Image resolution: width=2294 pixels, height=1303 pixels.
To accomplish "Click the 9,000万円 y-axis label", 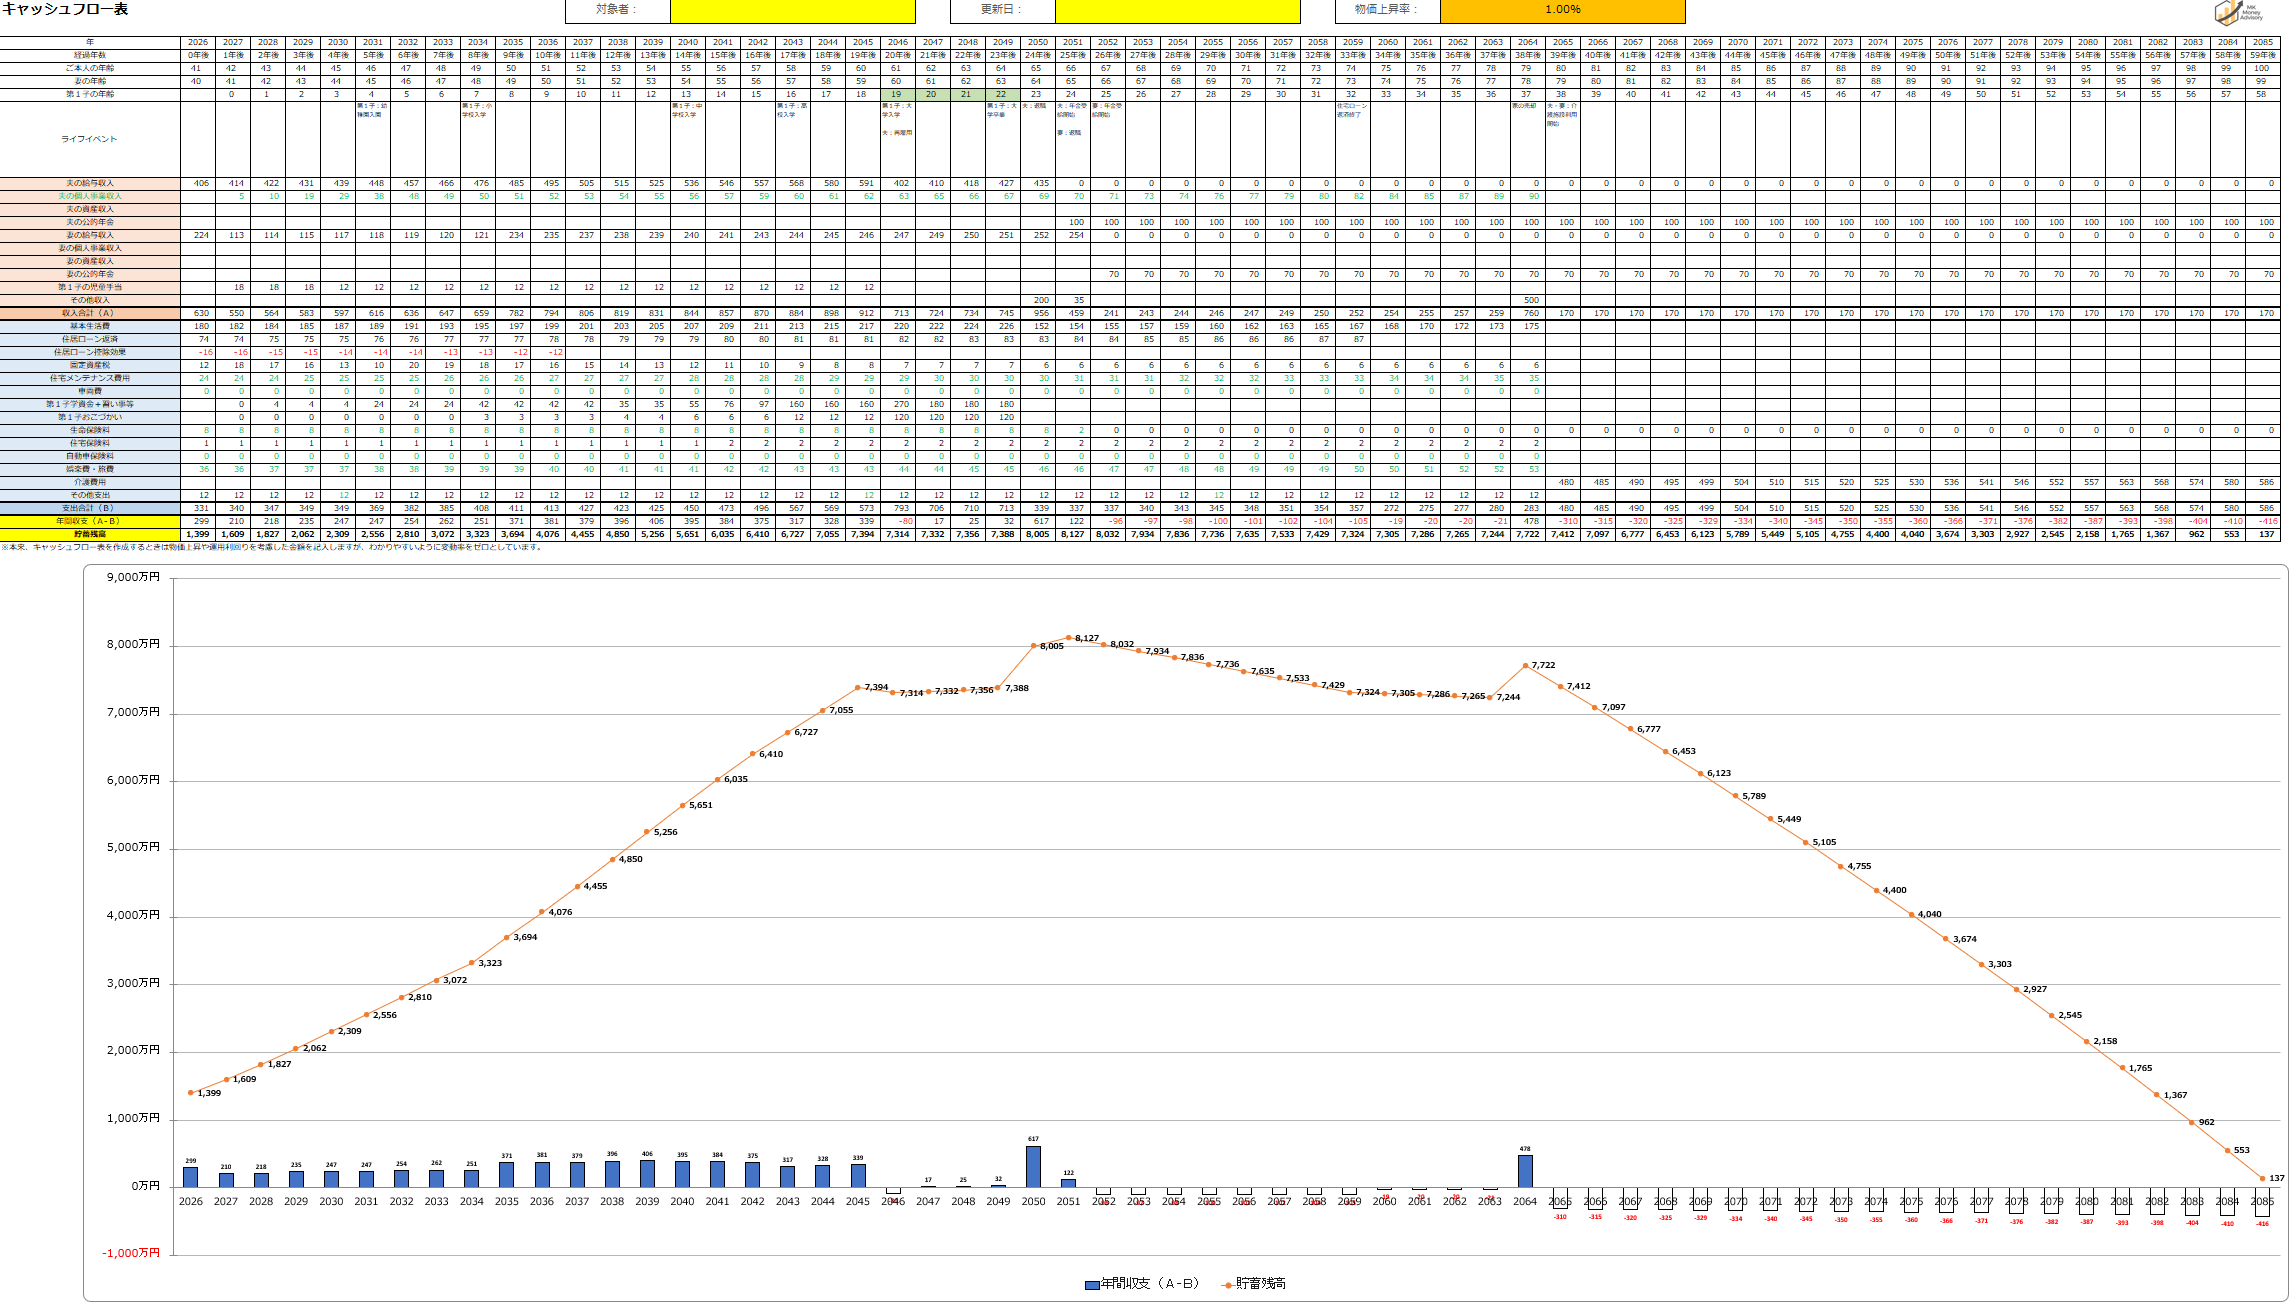I will (133, 577).
